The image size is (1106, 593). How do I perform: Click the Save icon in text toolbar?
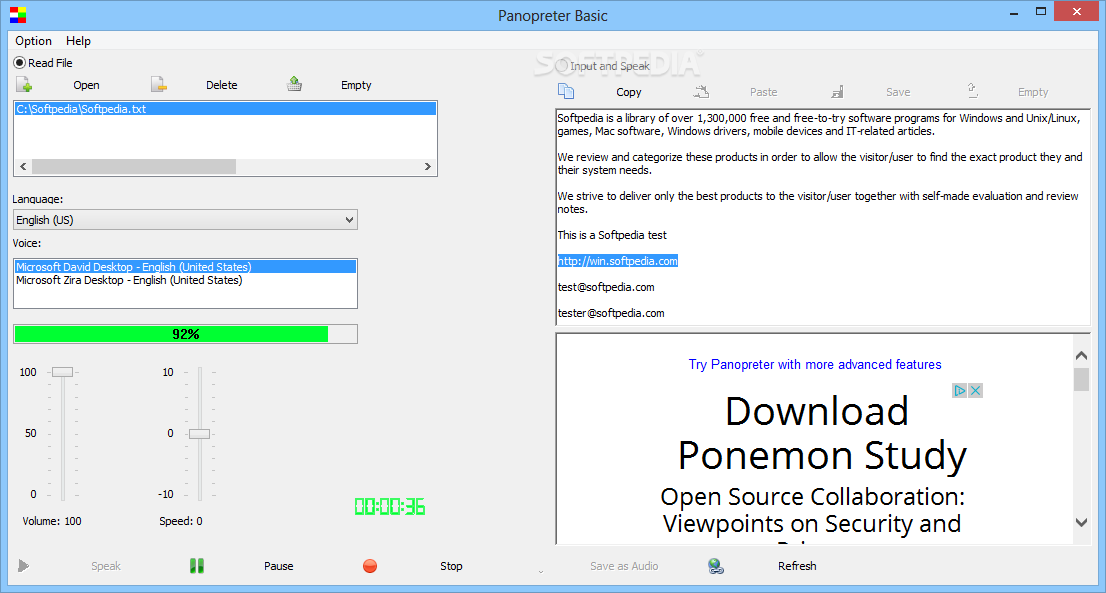coord(837,92)
